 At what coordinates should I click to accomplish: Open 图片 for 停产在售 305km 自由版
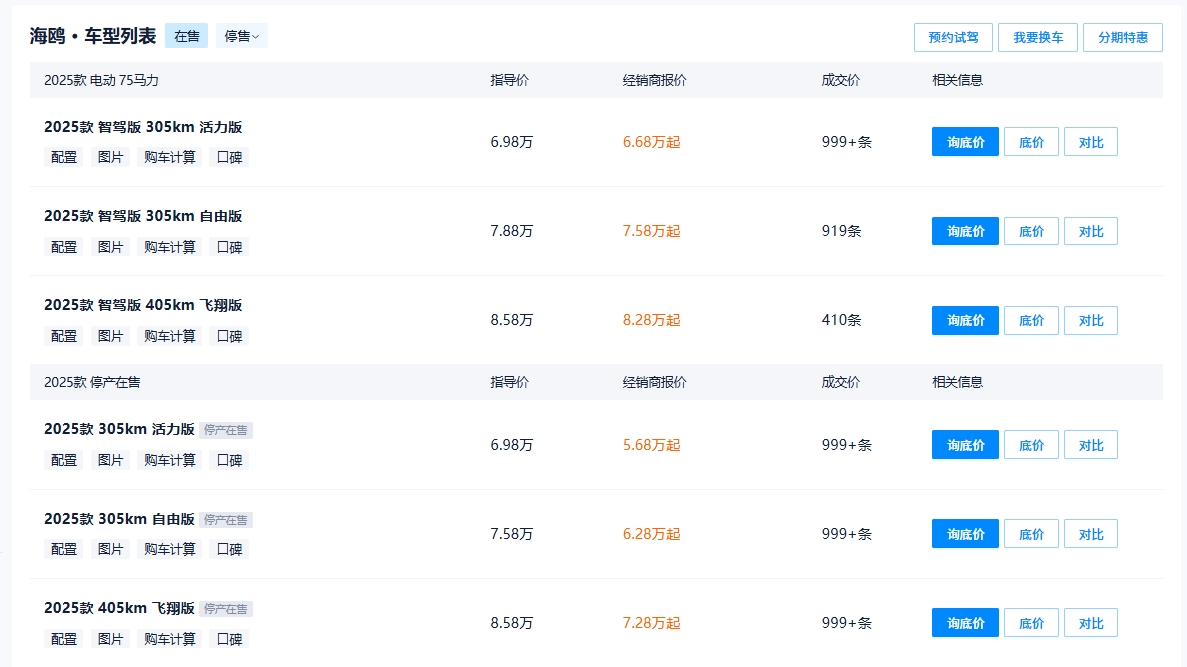(111, 549)
